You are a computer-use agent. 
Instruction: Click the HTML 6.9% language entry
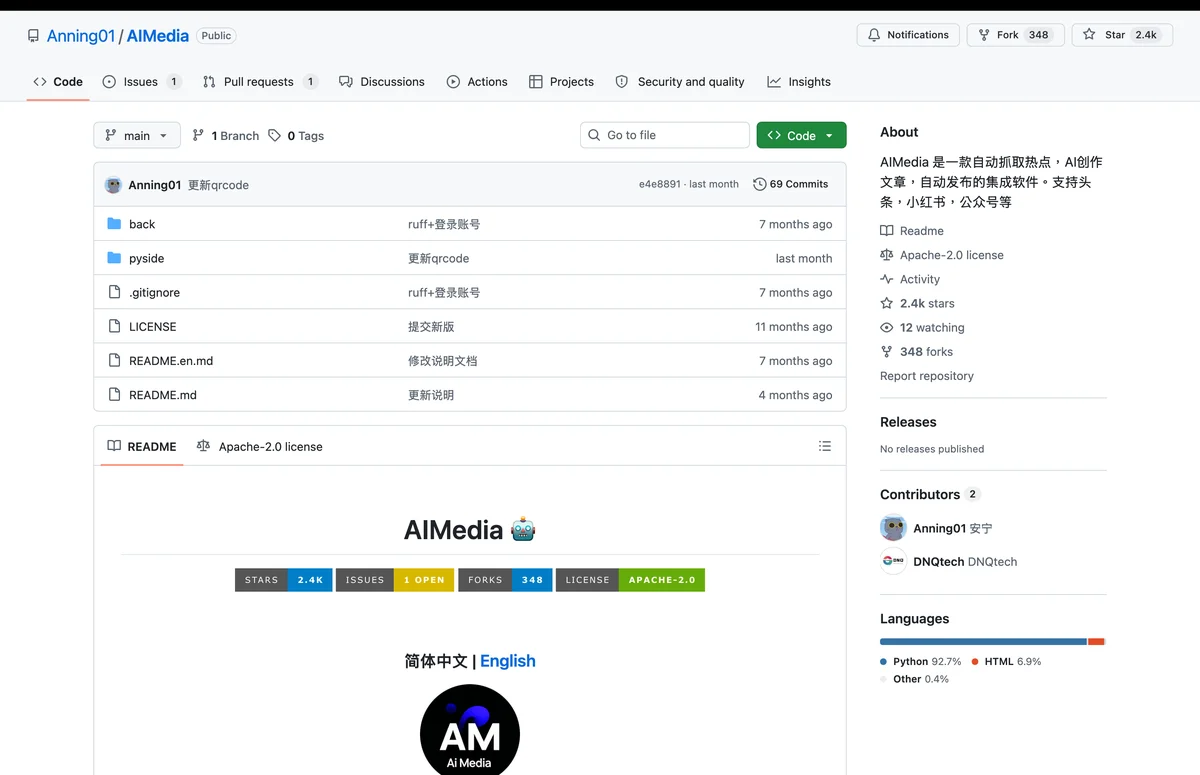tap(1006, 661)
